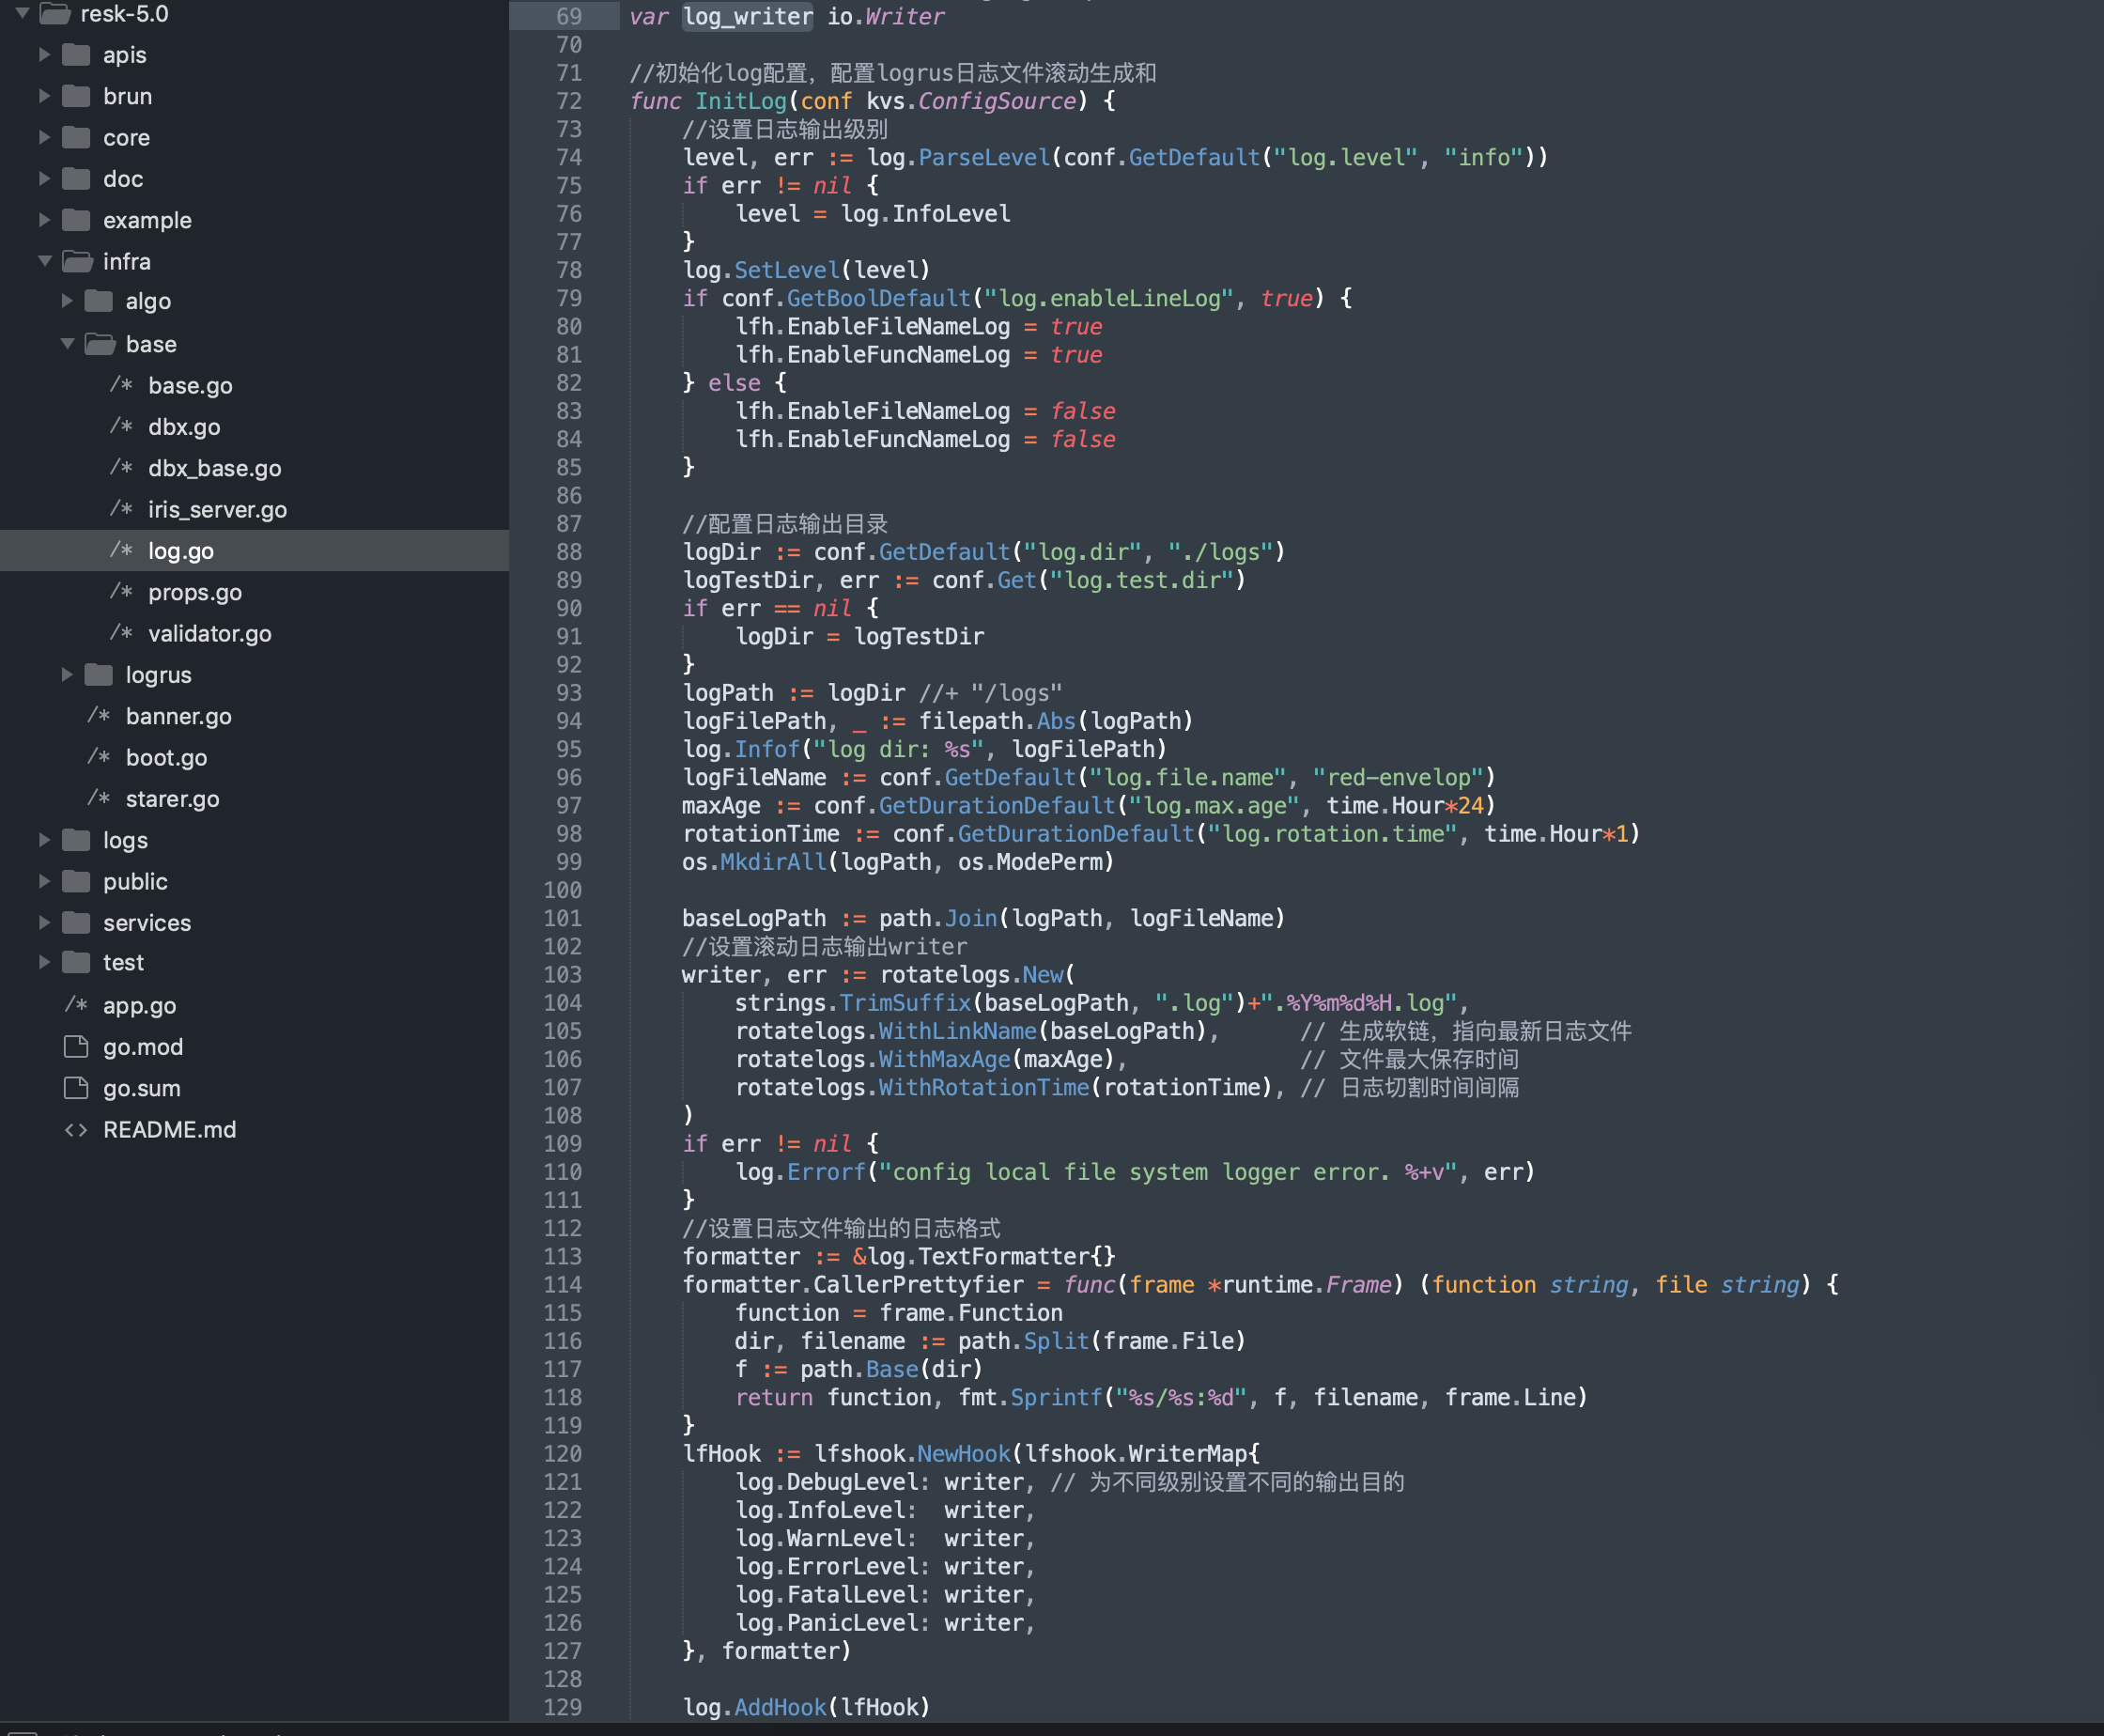Expand the brun folder arrow
The height and width of the screenshot is (1736, 2104).
(x=44, y=95)
